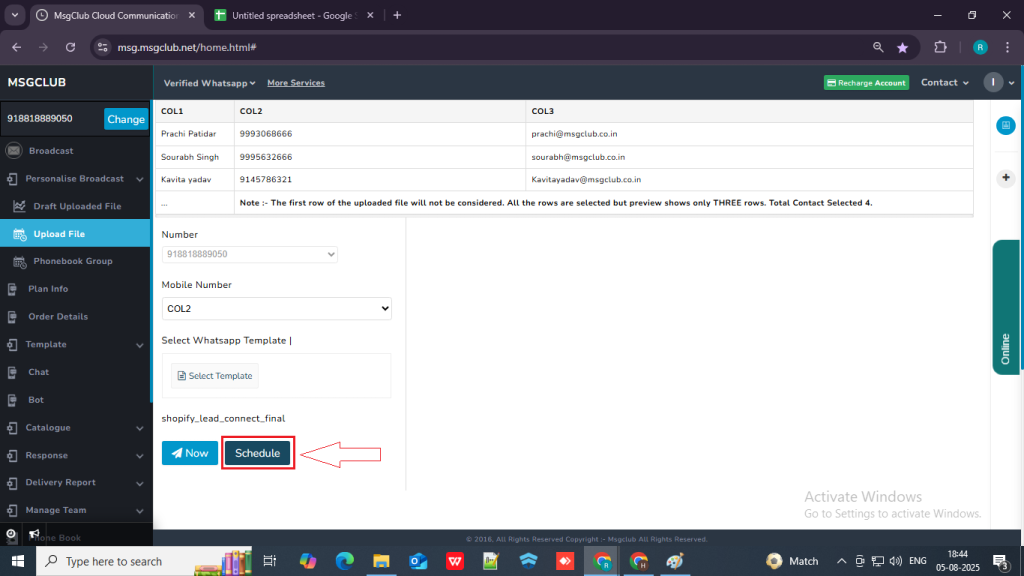The height and width of the screenshot is (576, 1024).
Task: Open the taskbar notification center icon
Action: 1000,561
